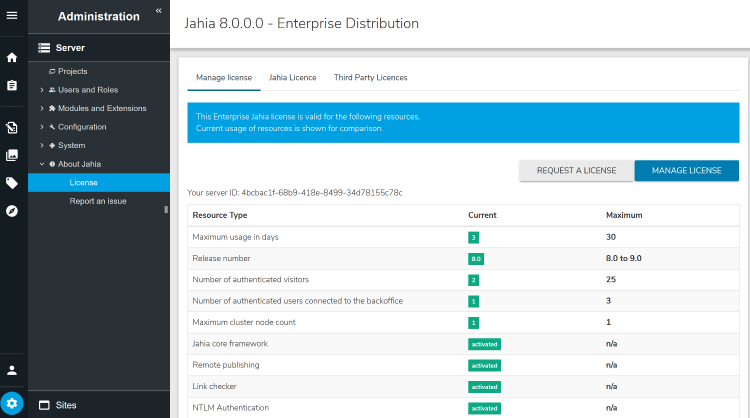750x418 pixels.
Task: Open the Projects entry
Action: click(x=73, y=71)
